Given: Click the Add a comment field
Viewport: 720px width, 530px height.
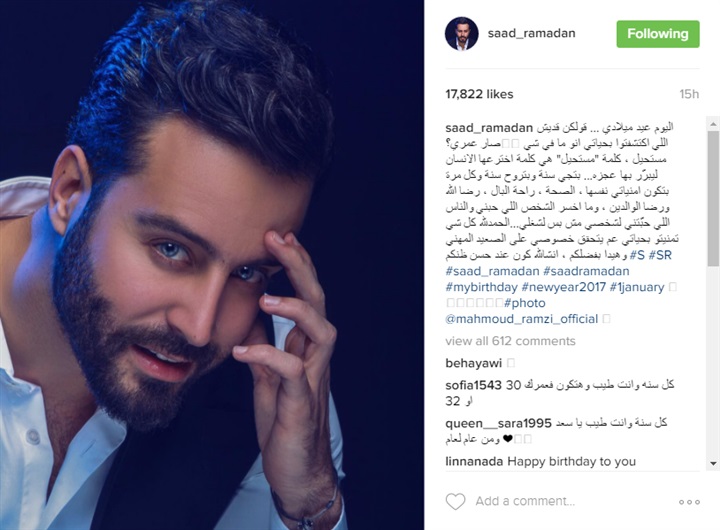Looking at the screenshot, I should coord(525,501).
